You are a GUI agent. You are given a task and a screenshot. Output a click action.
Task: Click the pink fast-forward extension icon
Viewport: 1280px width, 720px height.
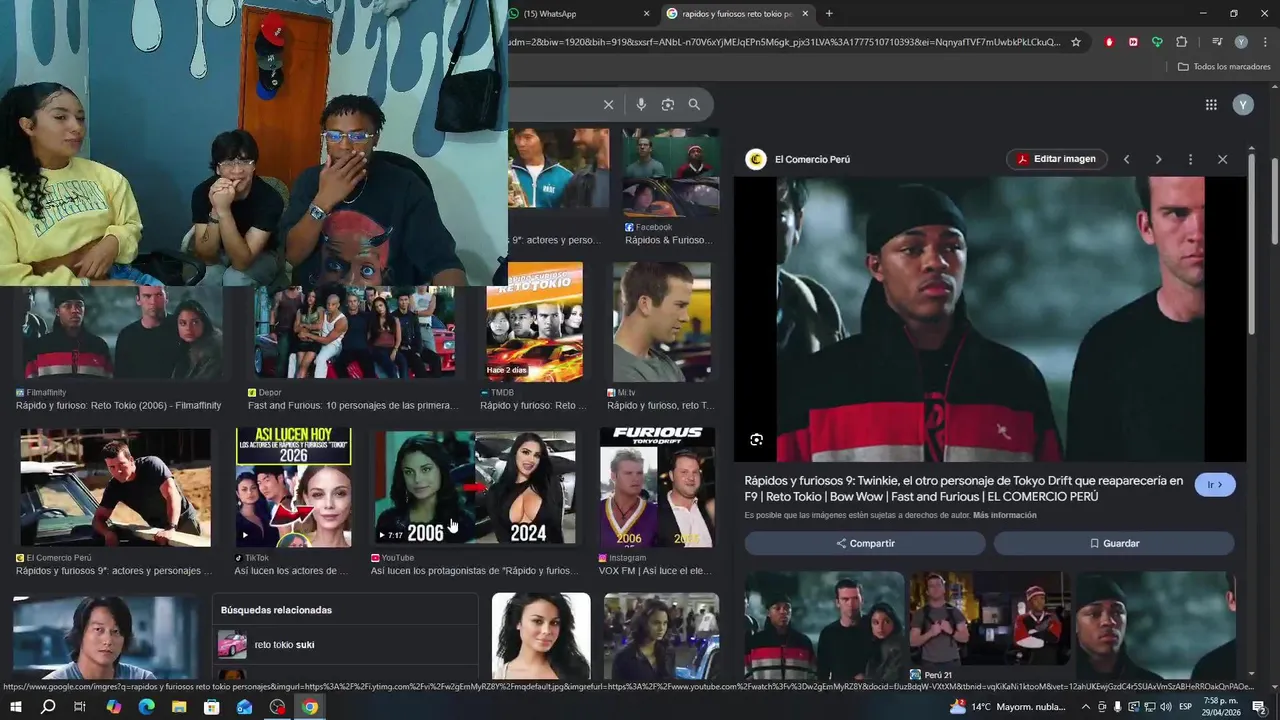pos(1133,42)
